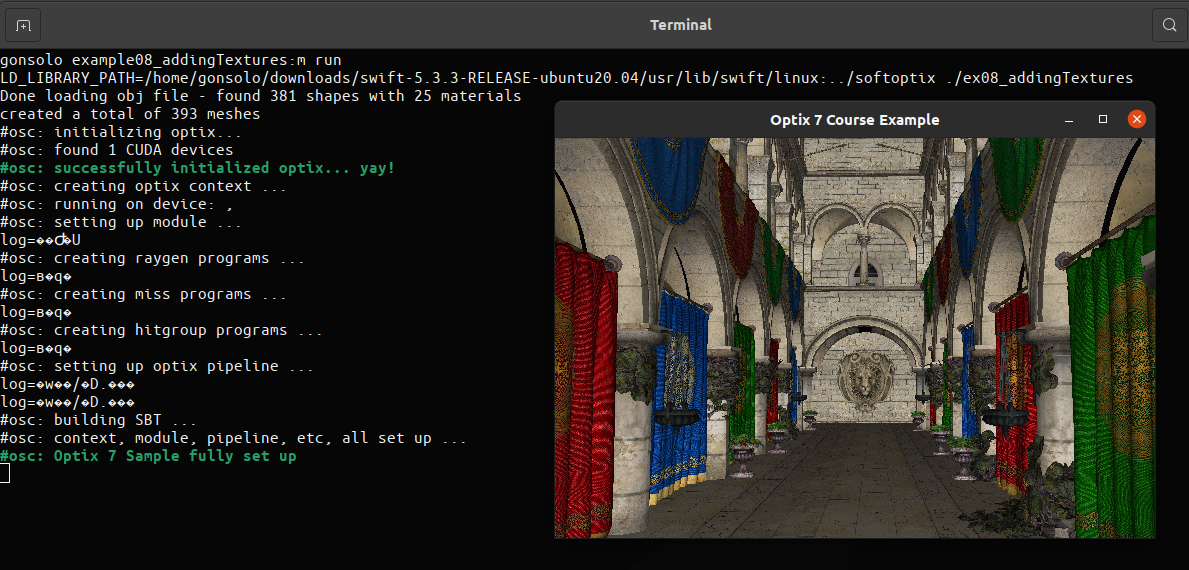Viewport: 1189px width, 570px height.
Task: Click 'created a total of 393 meshes'
Action: (130, 114)
